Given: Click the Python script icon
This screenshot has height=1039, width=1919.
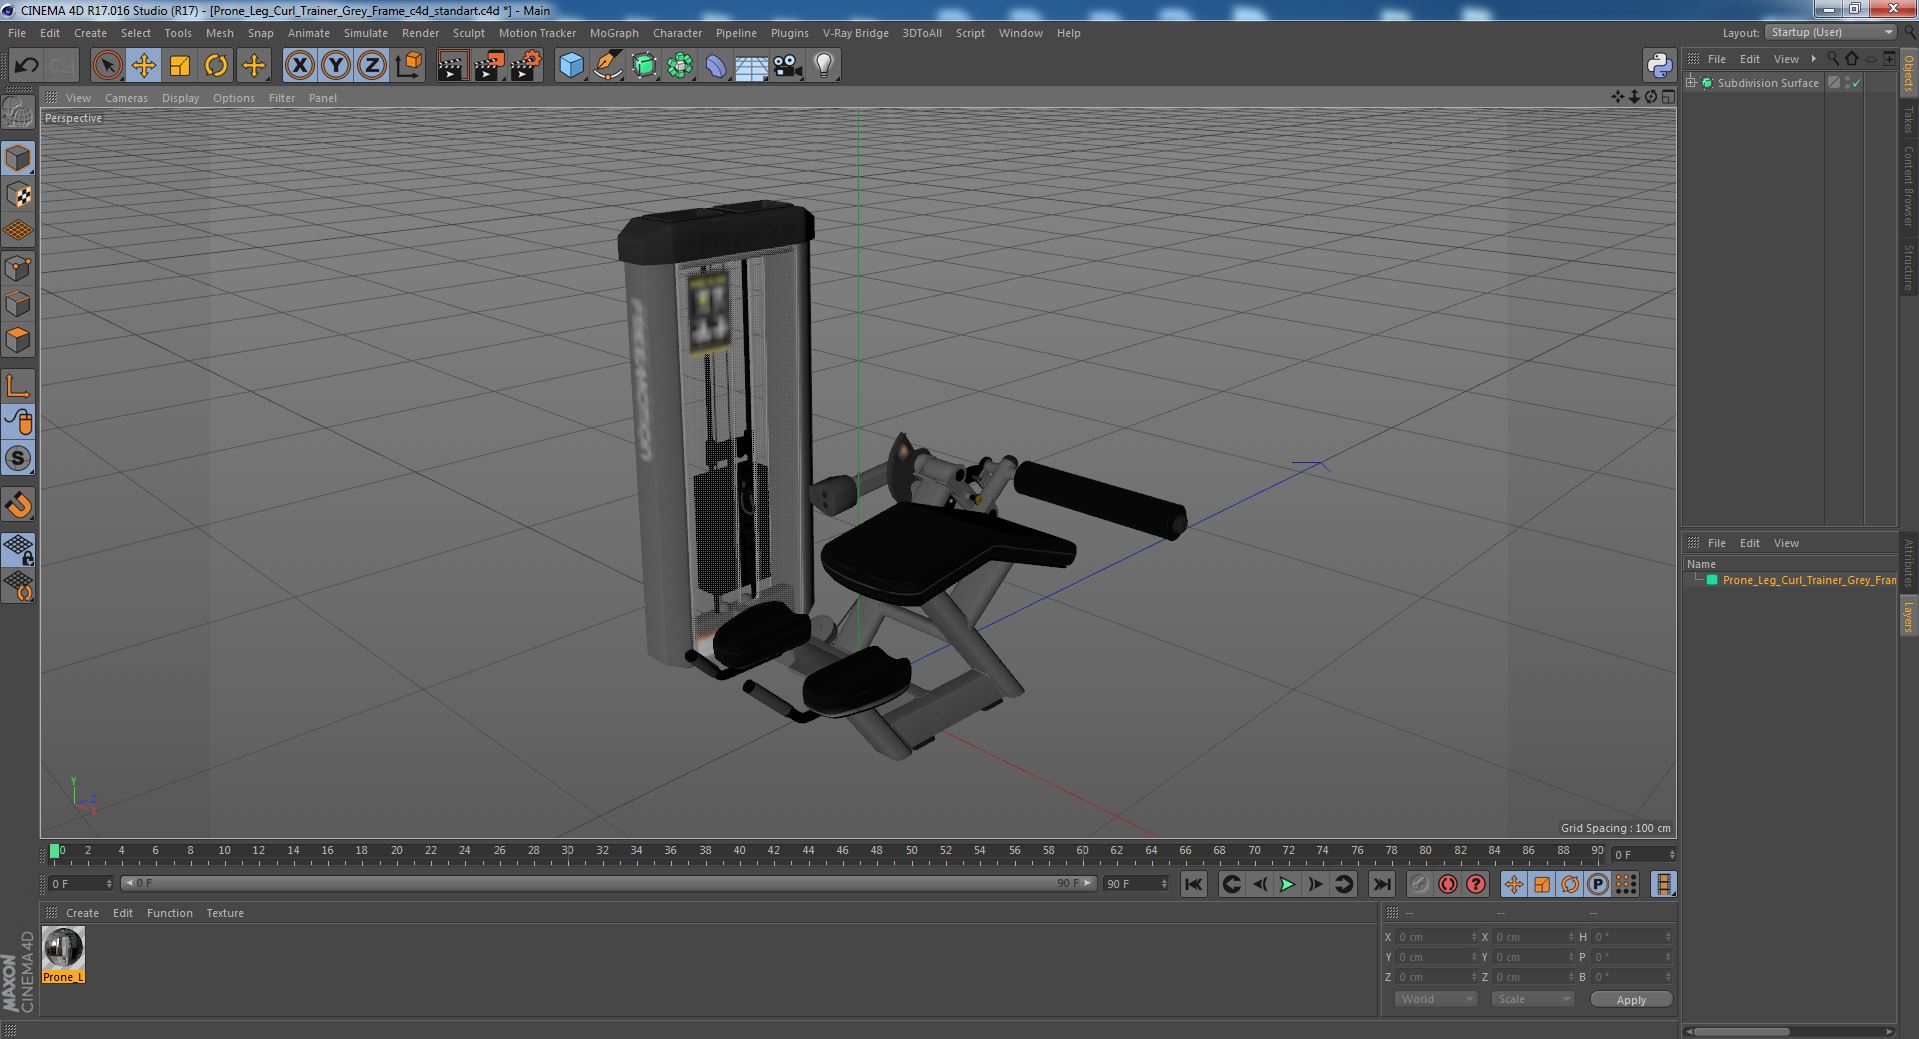Looking at the screenshot, I should [1659, 66].
